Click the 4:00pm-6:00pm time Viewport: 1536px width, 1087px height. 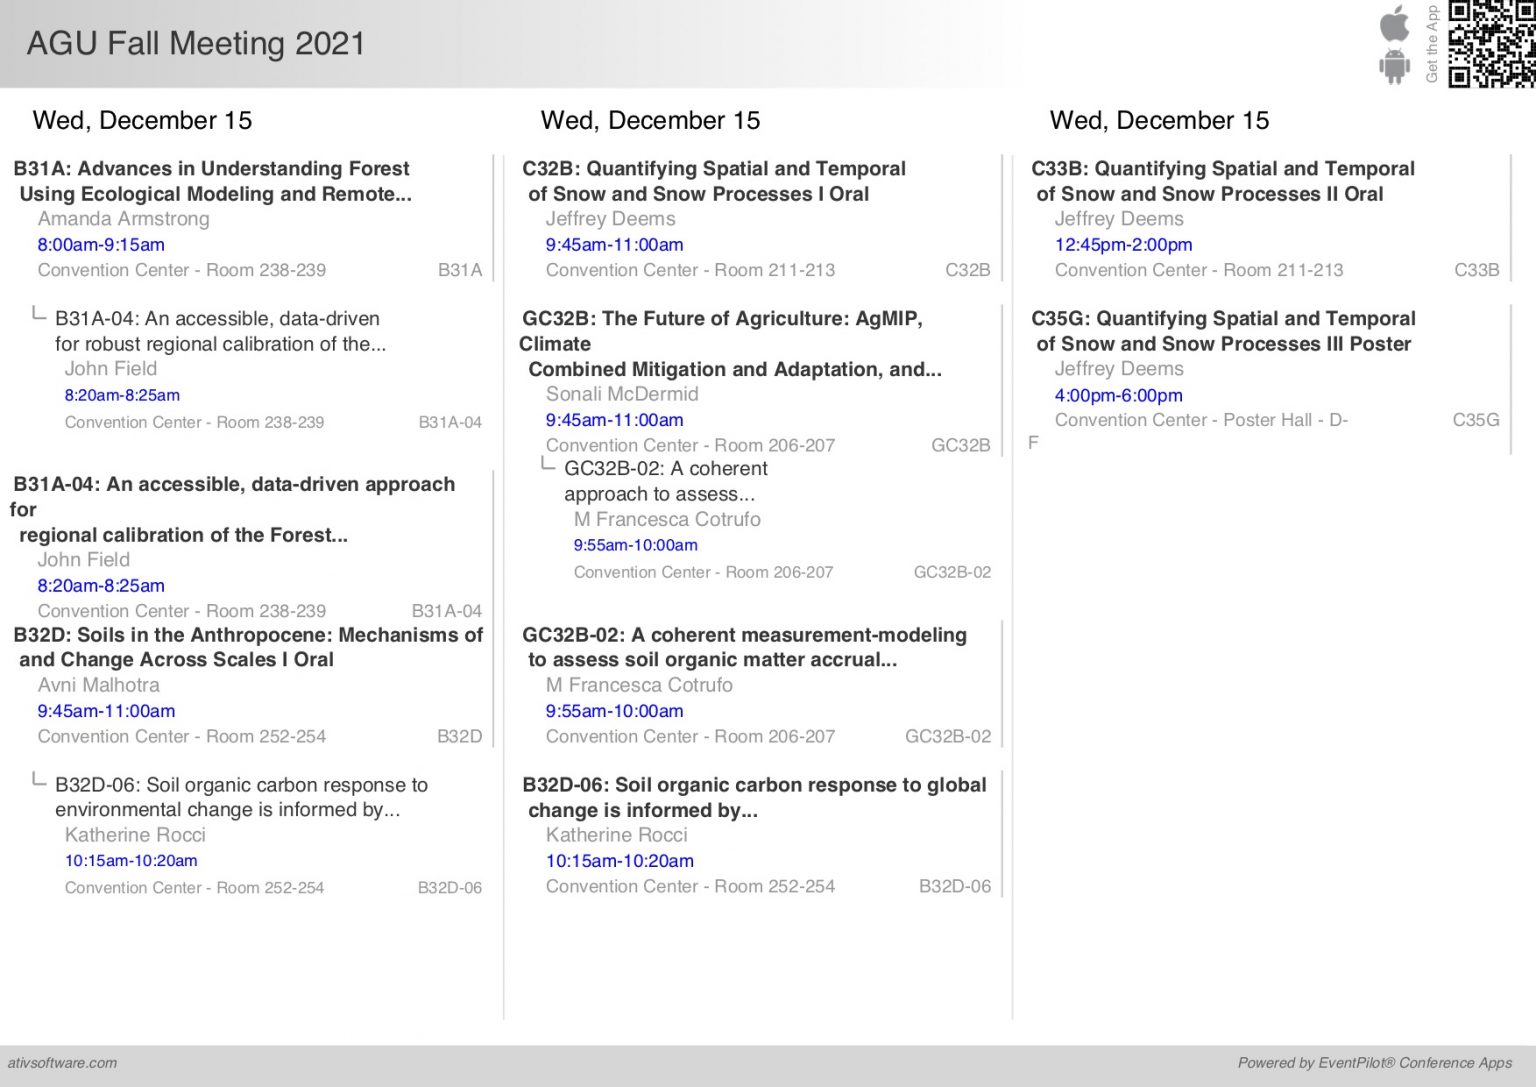(1118, 395)
